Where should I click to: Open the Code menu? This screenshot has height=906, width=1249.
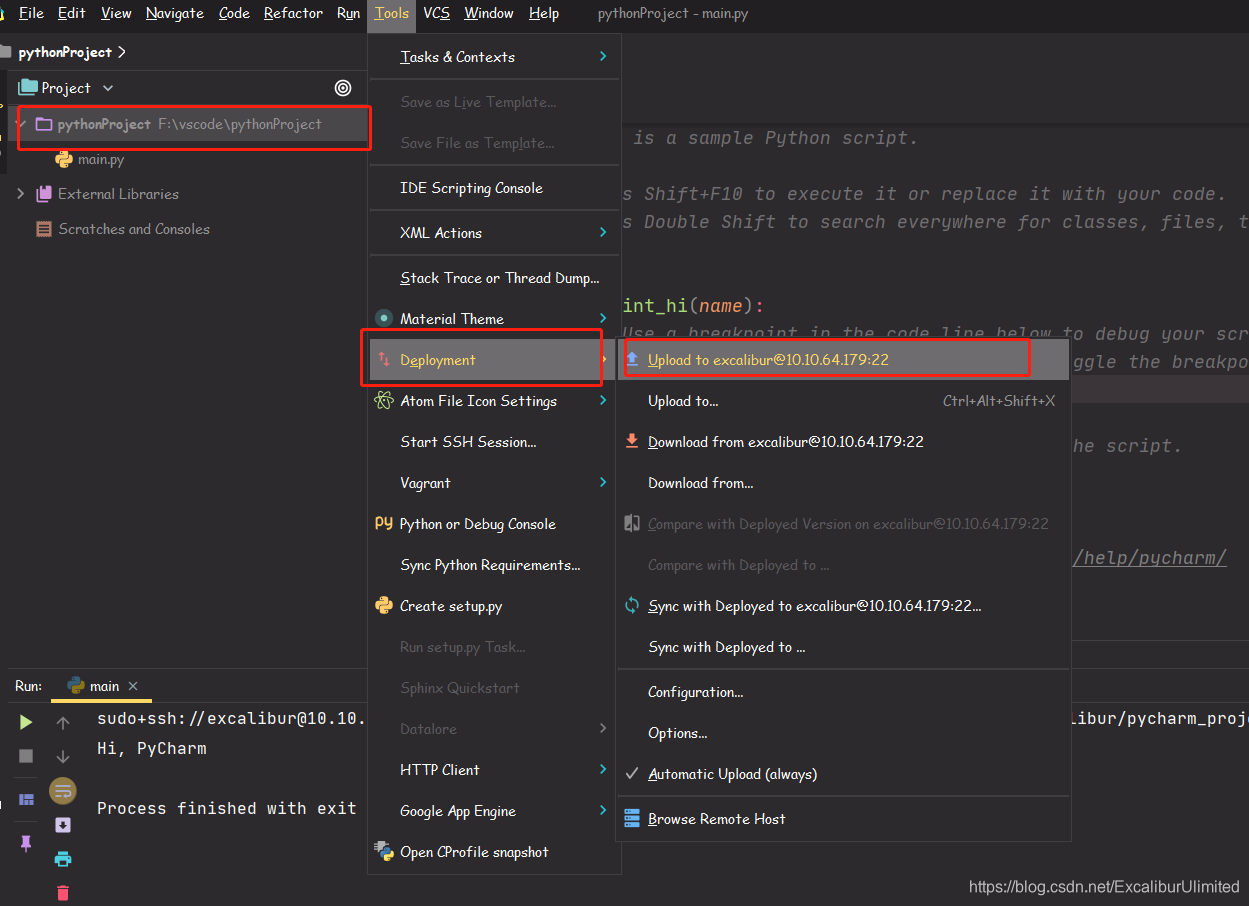point(234,13)
